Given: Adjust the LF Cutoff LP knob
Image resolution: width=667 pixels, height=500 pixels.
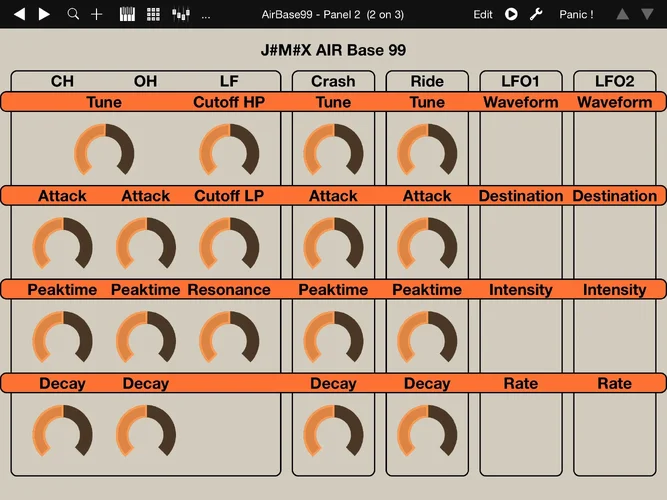Looking at the screenshot, I should pyautogui.click(x=229, y=243).
